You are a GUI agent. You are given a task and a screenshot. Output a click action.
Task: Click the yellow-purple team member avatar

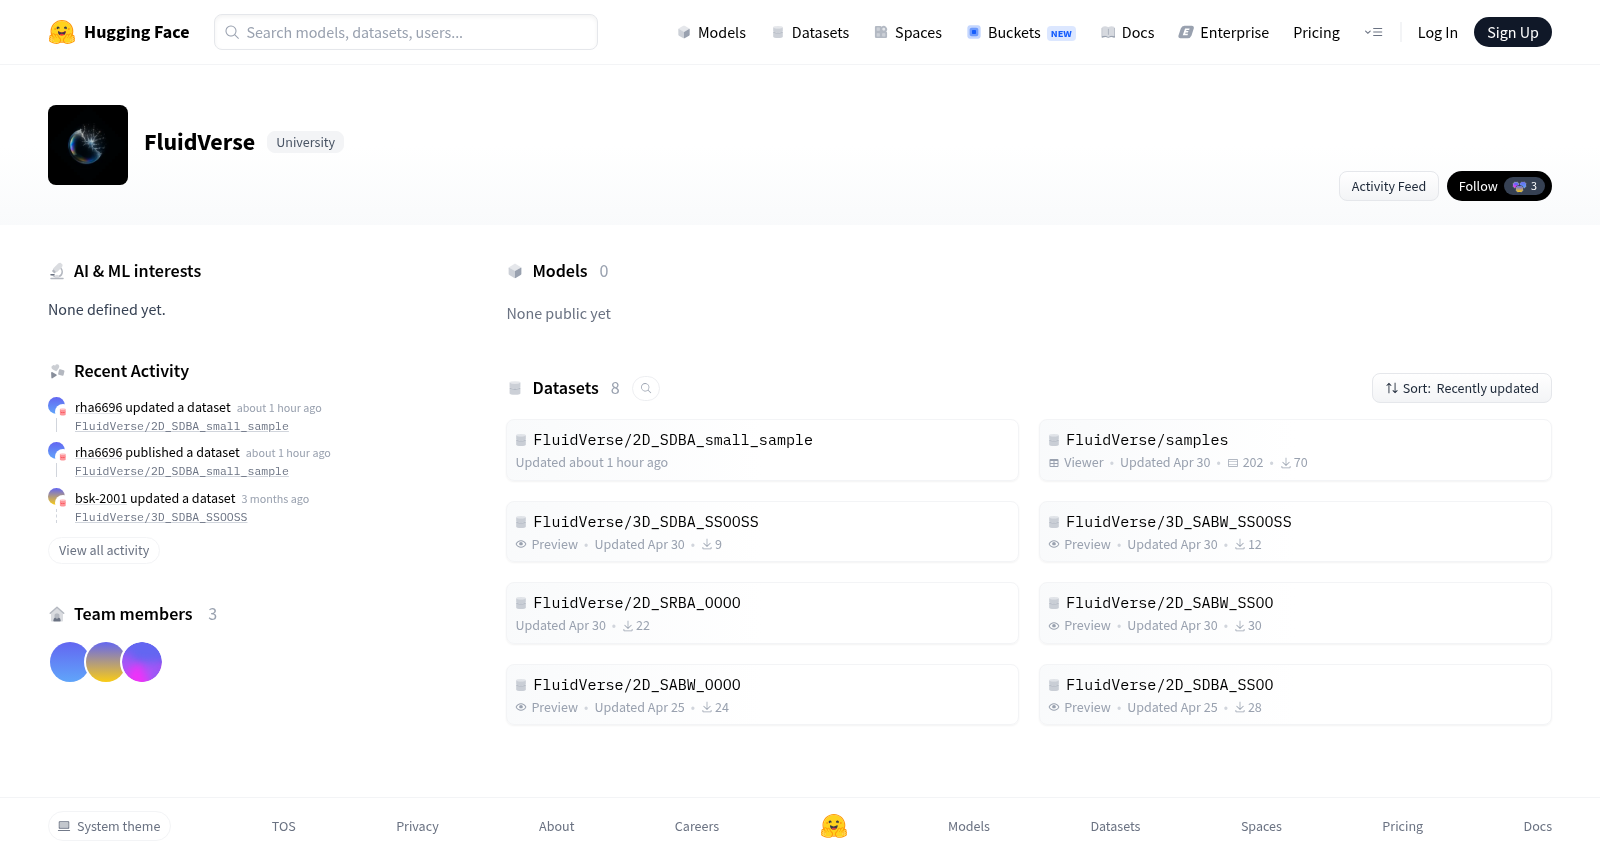tap(105, 662)
